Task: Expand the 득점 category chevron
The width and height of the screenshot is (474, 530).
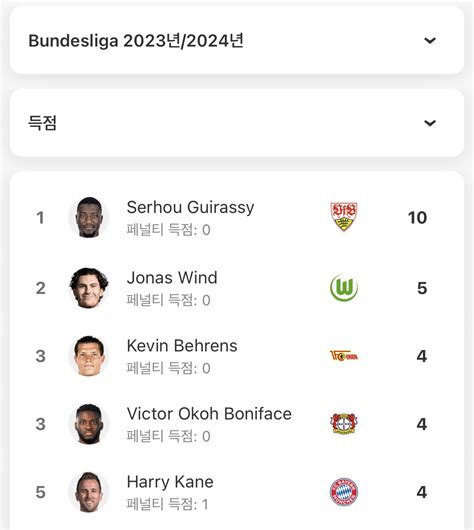Action: [x=430, y=123]
